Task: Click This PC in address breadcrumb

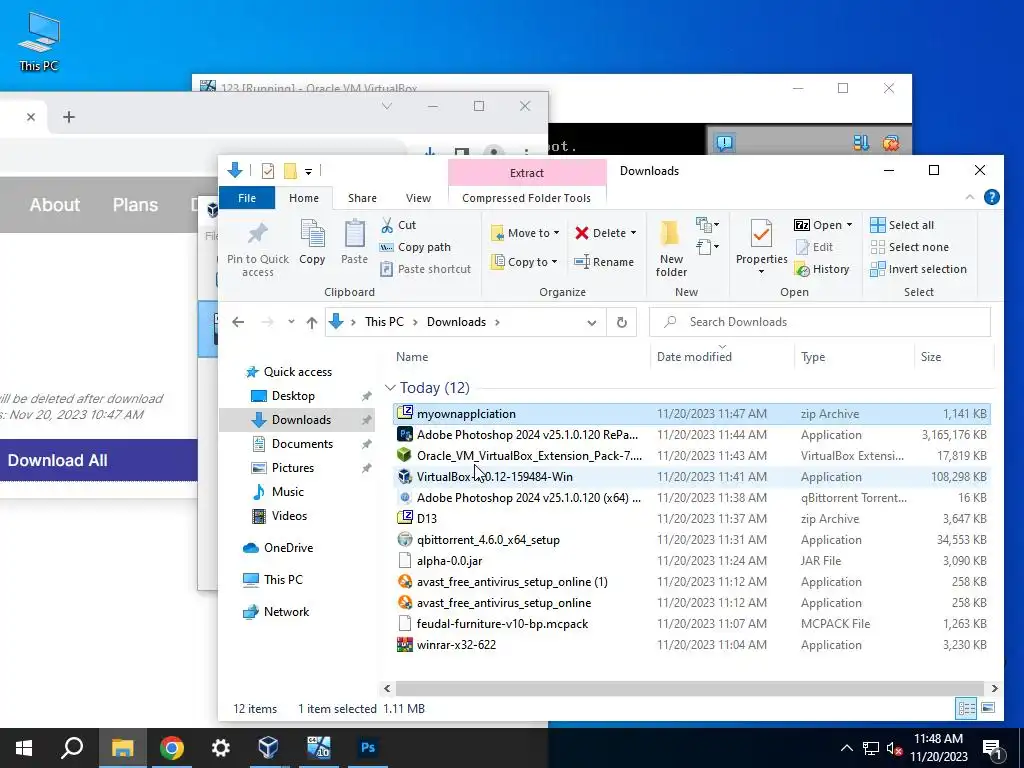Action: (384, 322)
